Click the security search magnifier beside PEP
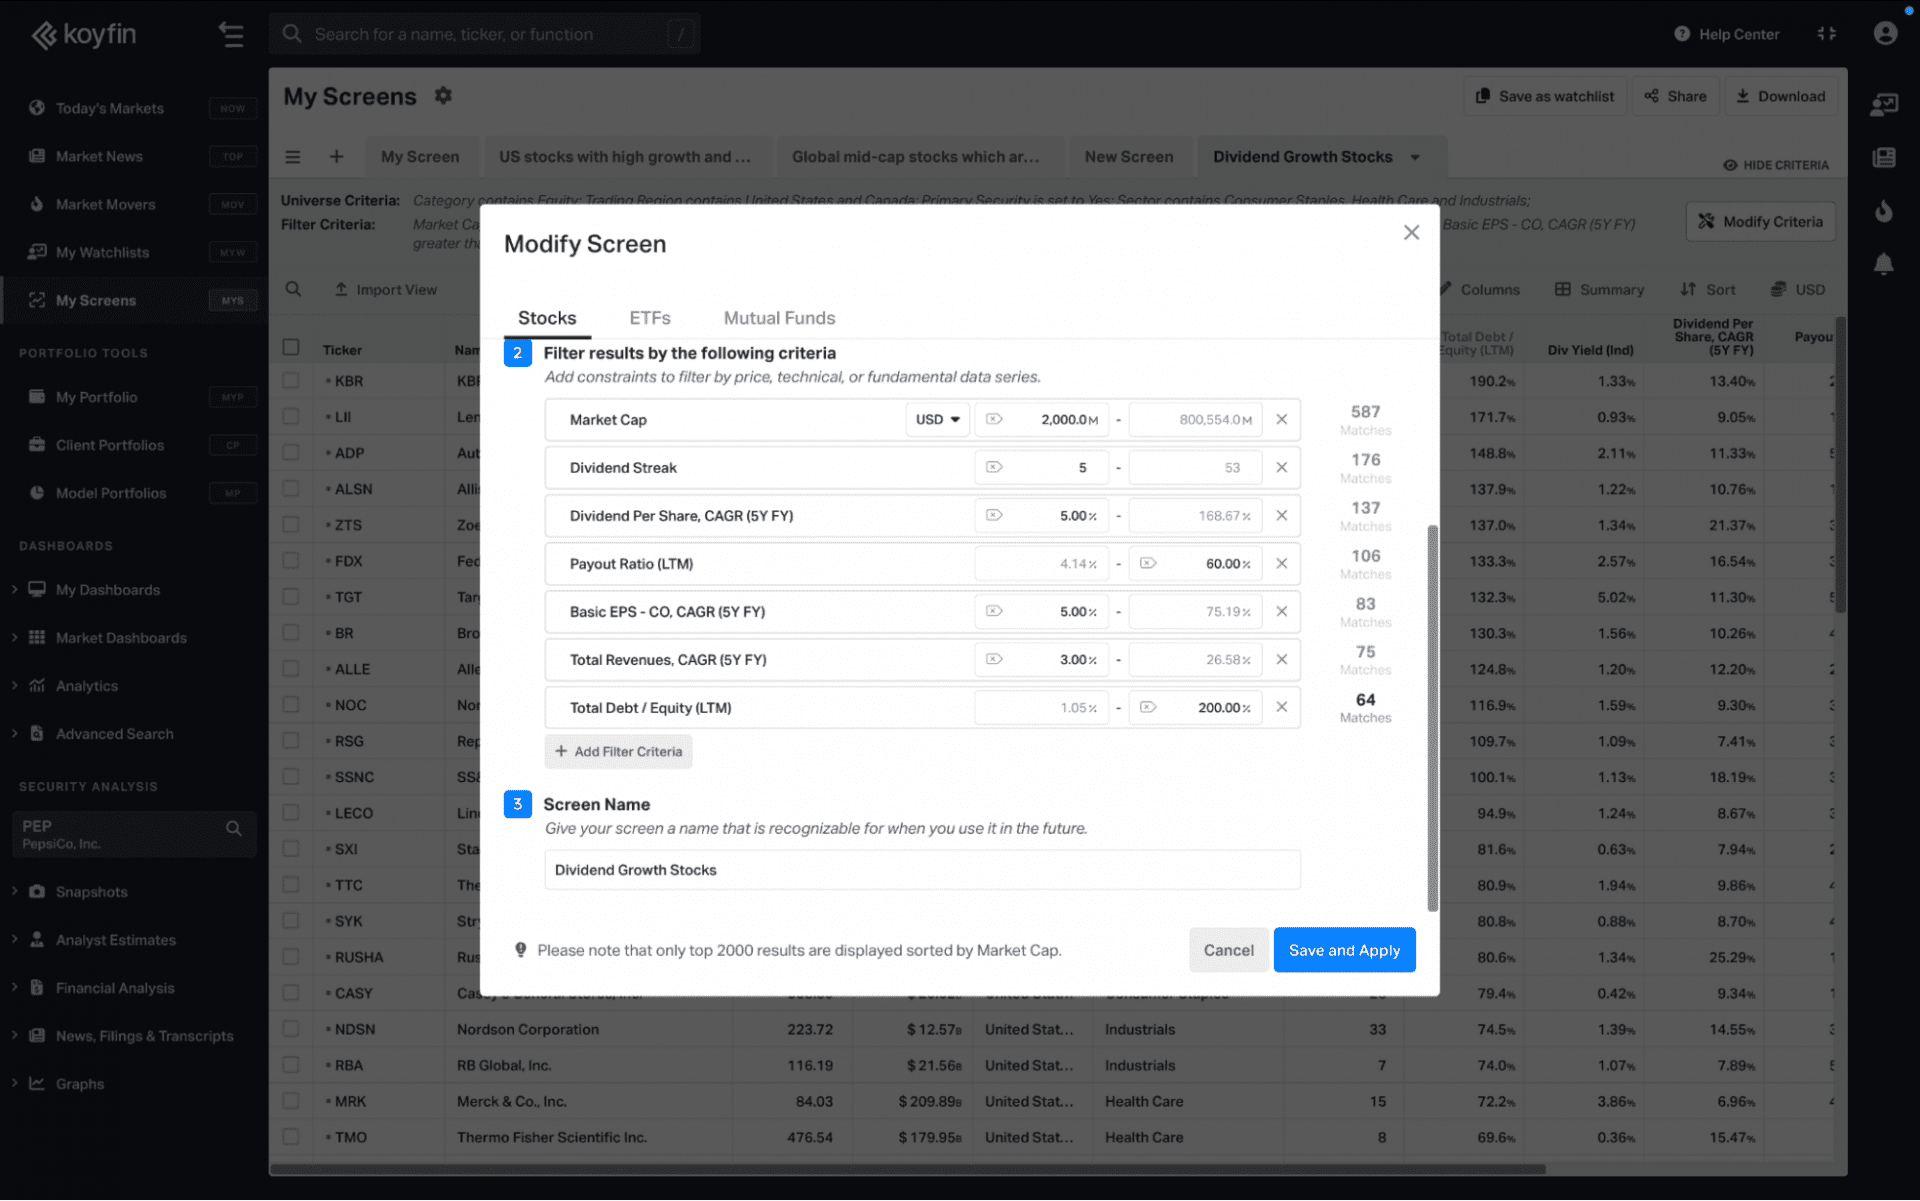1920x1201 pixels. pyautogui.click(x=234, y=829)
